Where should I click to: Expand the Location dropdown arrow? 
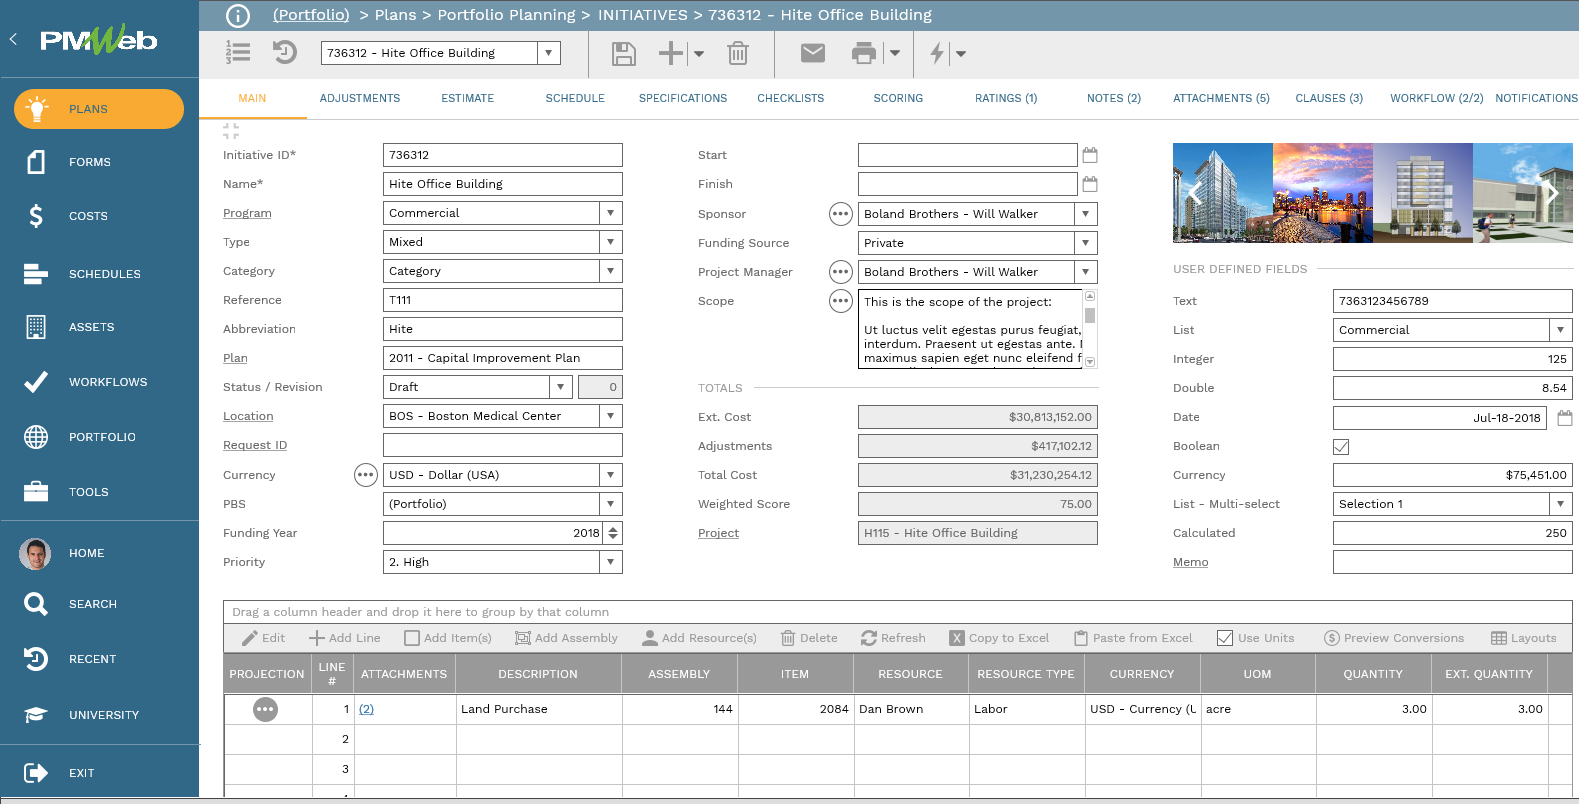[610, 416]
